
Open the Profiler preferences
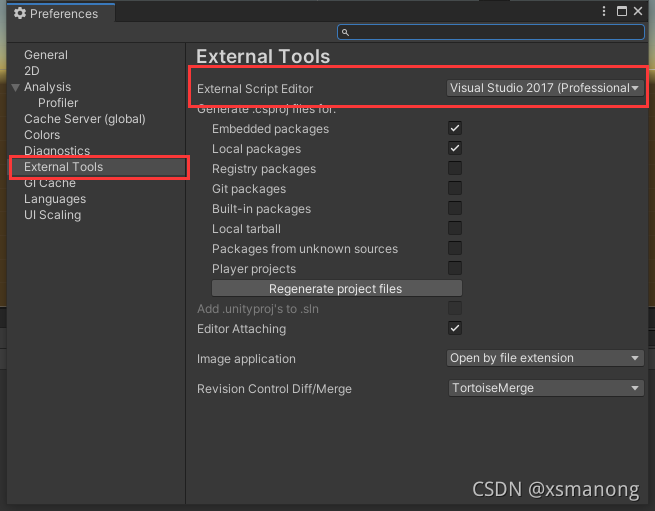pyautogui.click(x=58, y=103)
